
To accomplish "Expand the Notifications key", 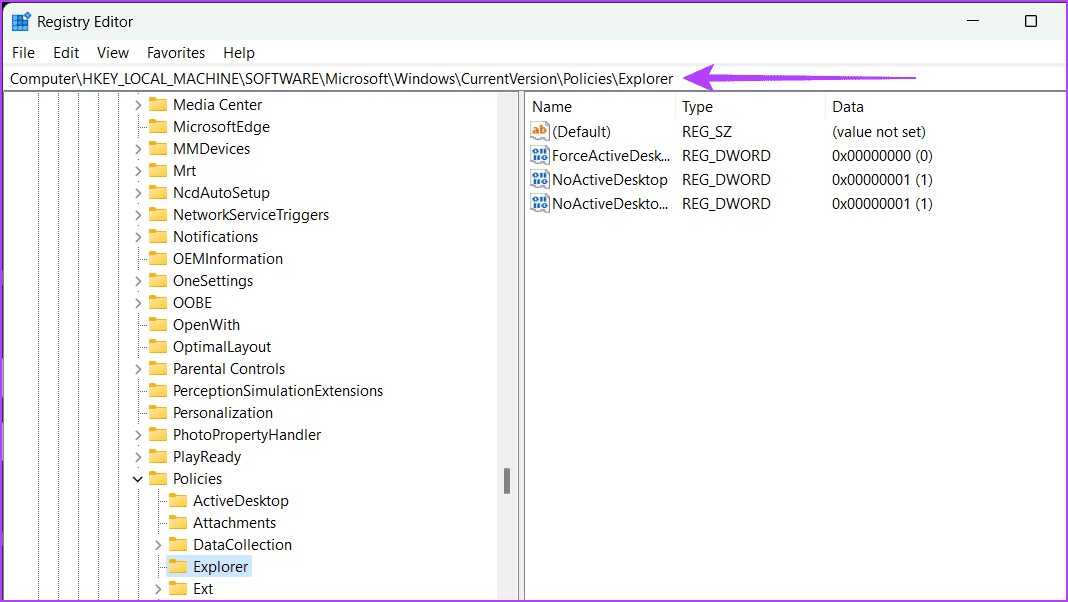I will [138, 237].
